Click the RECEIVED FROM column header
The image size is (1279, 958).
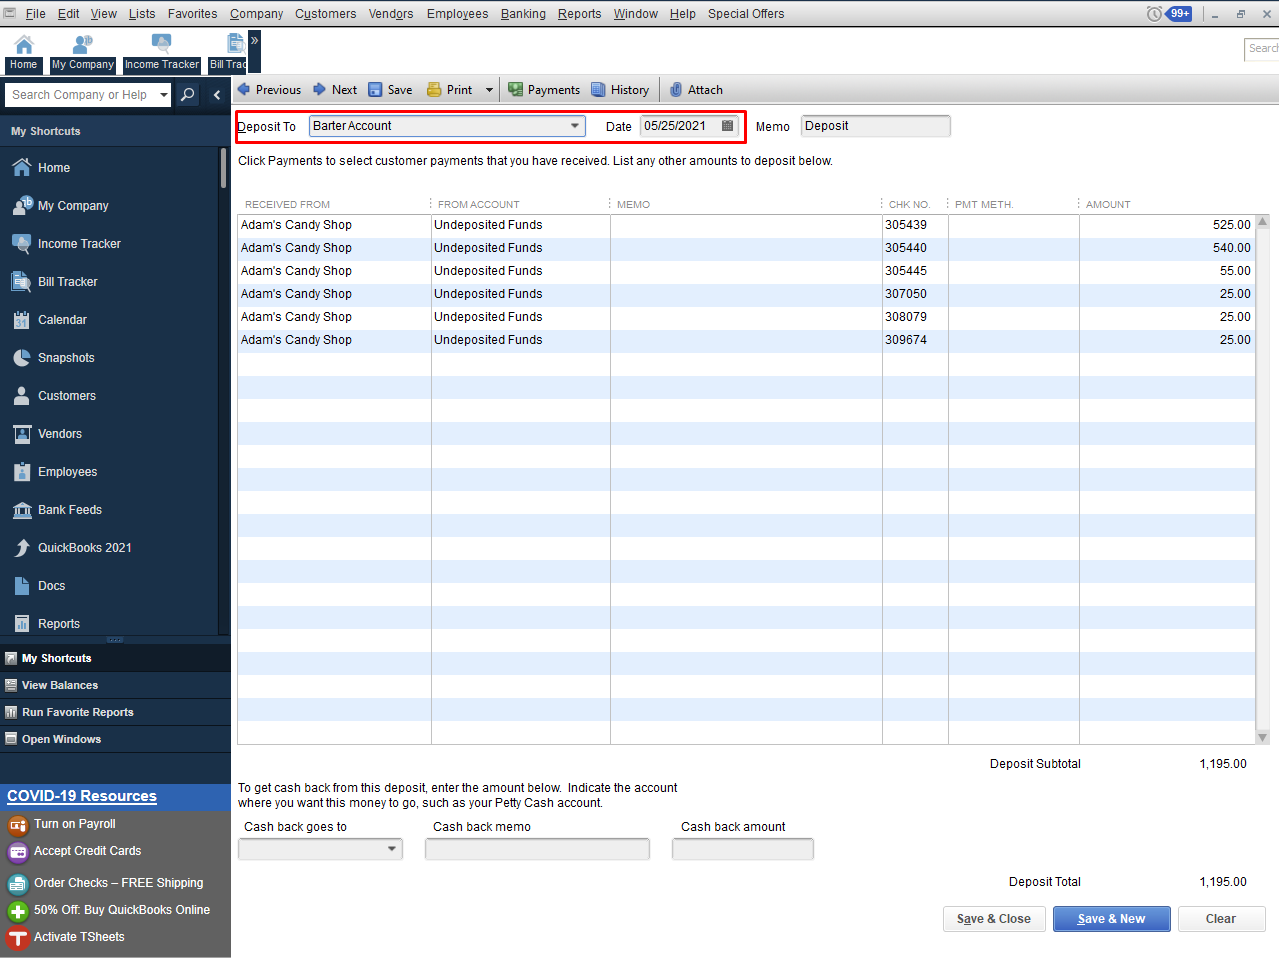tap(287, 204)
